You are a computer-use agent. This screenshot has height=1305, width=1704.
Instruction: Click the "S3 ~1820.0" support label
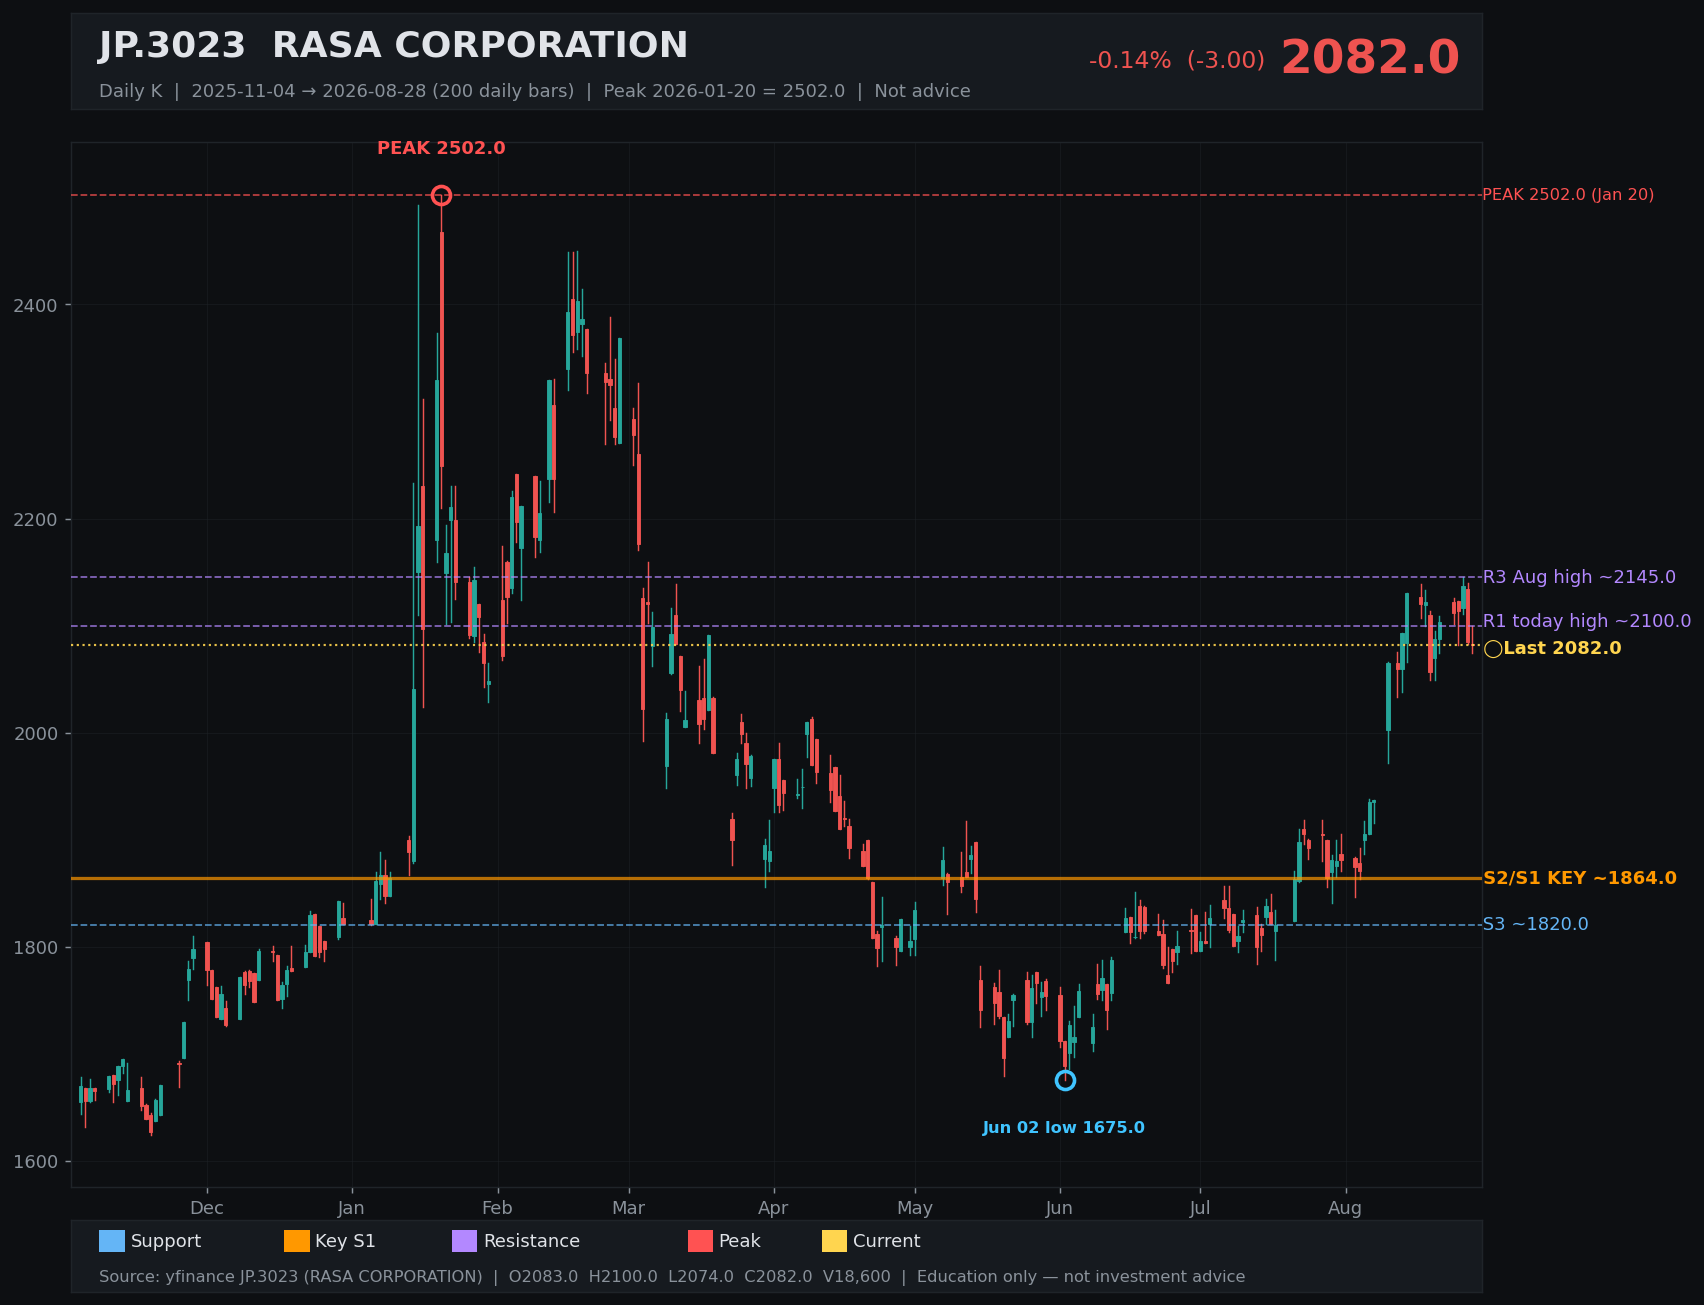pos(1535,924)
